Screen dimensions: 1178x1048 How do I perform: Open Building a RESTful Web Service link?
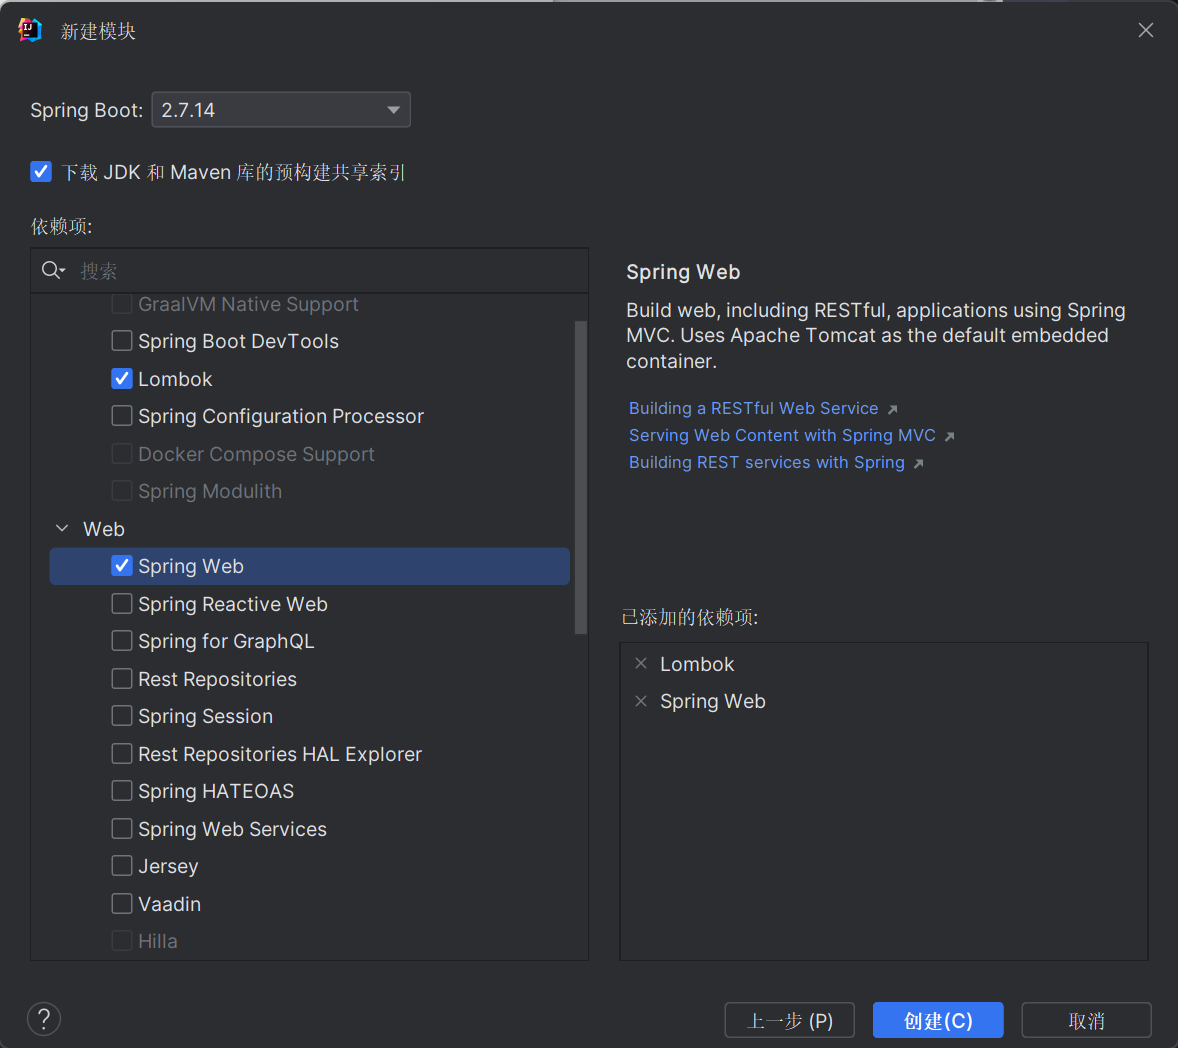pyautogui.click(x=754, y=408)
